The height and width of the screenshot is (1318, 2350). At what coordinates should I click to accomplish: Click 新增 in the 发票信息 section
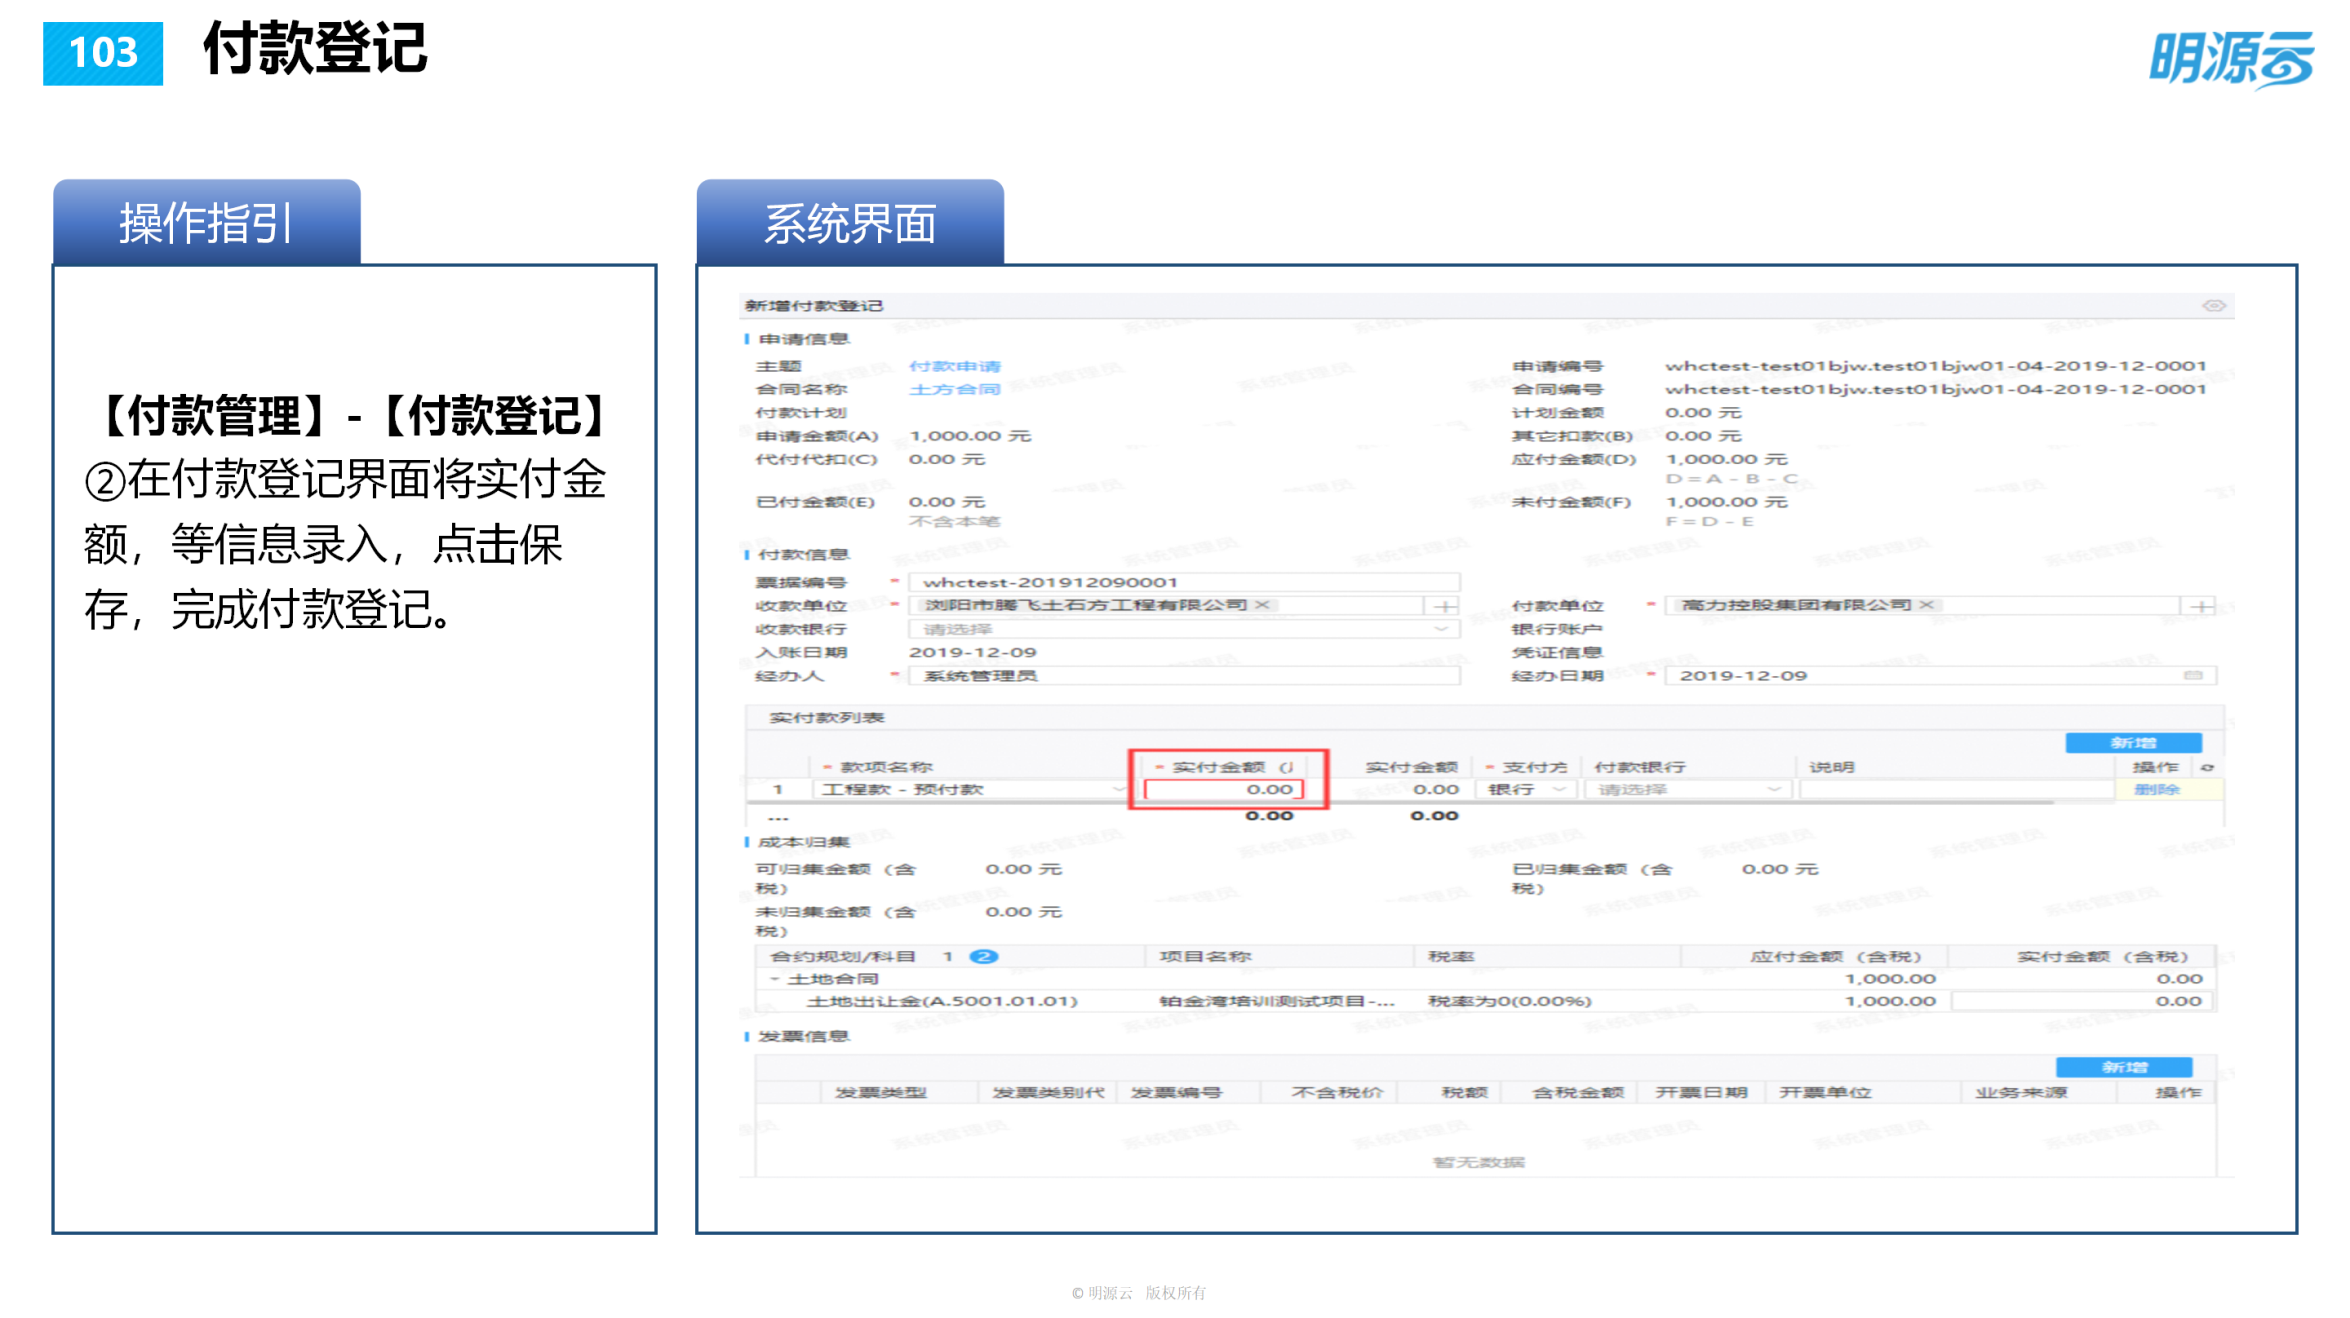(x=2123, y=1067)
